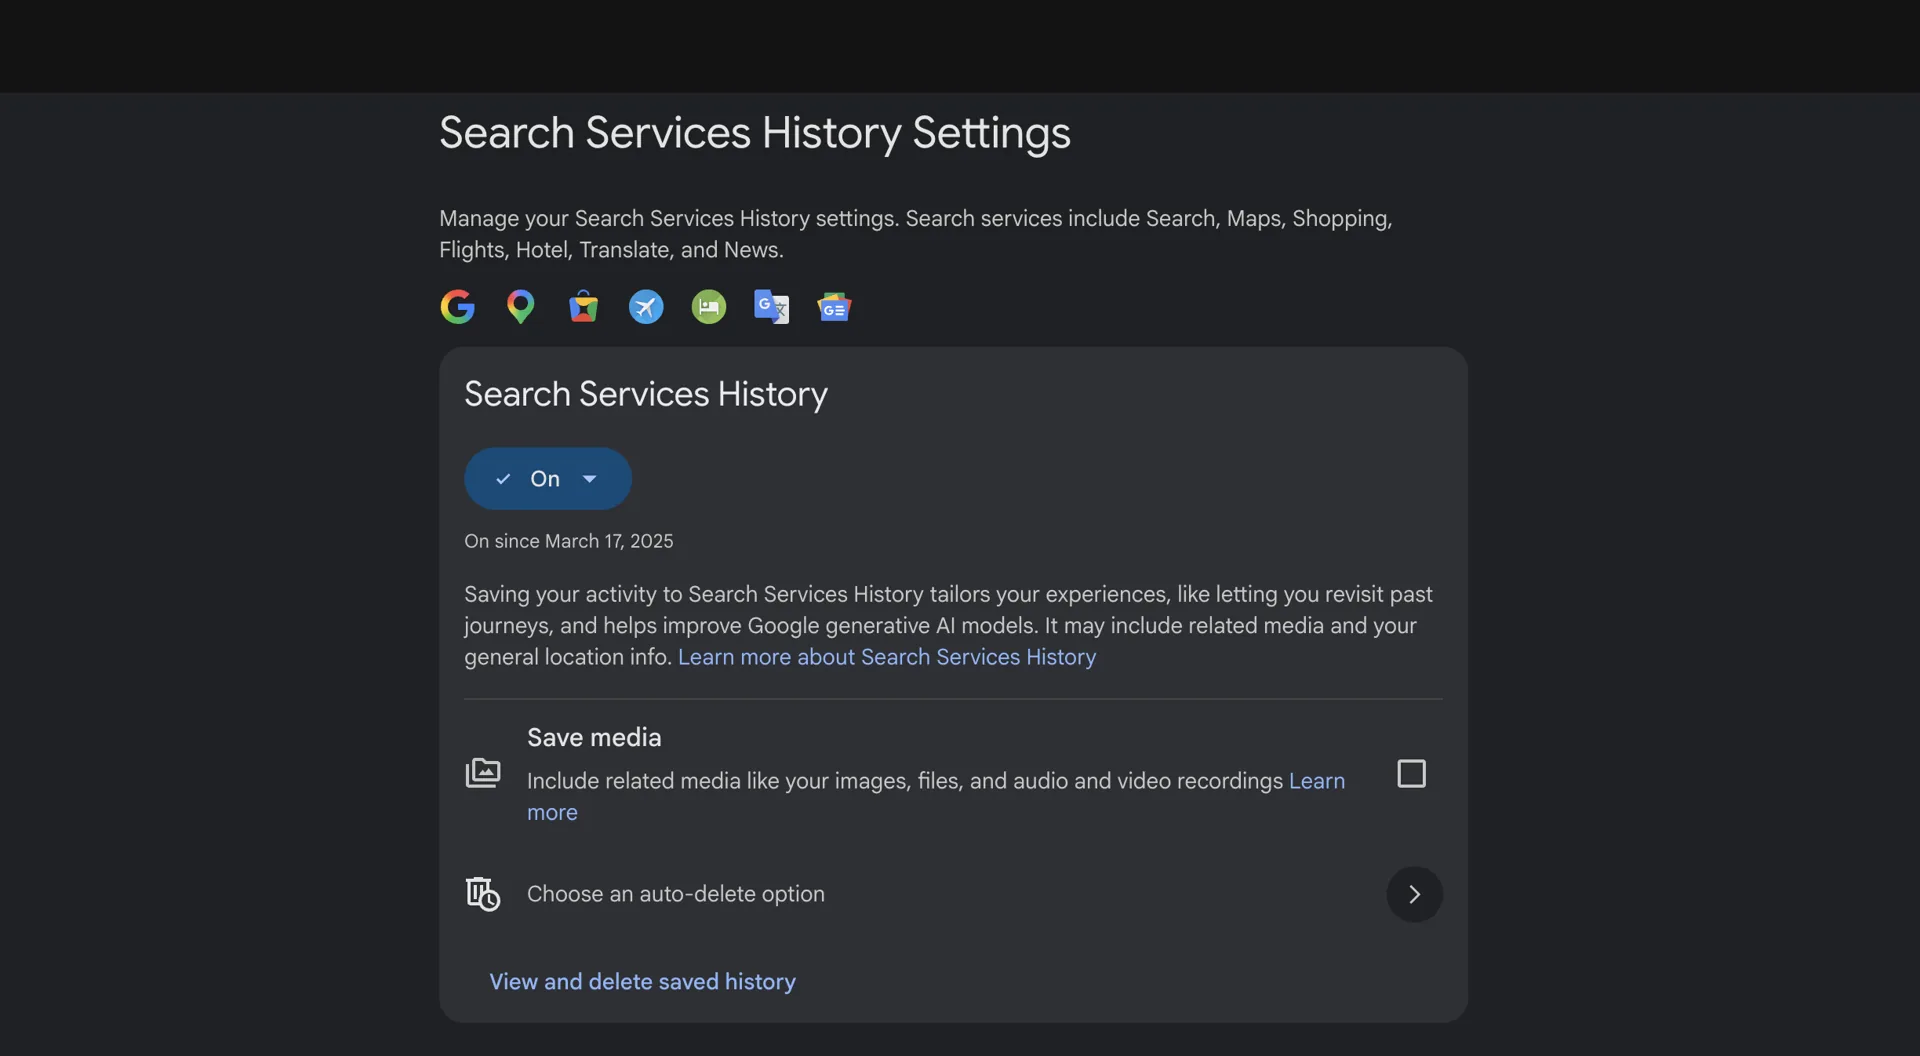Click the Search Services History card title

click(646, 395)
